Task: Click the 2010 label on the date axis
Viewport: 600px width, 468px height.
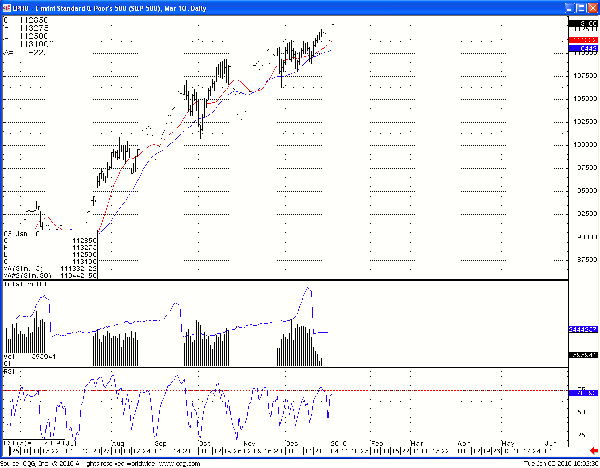Action: tap(338, 441)
